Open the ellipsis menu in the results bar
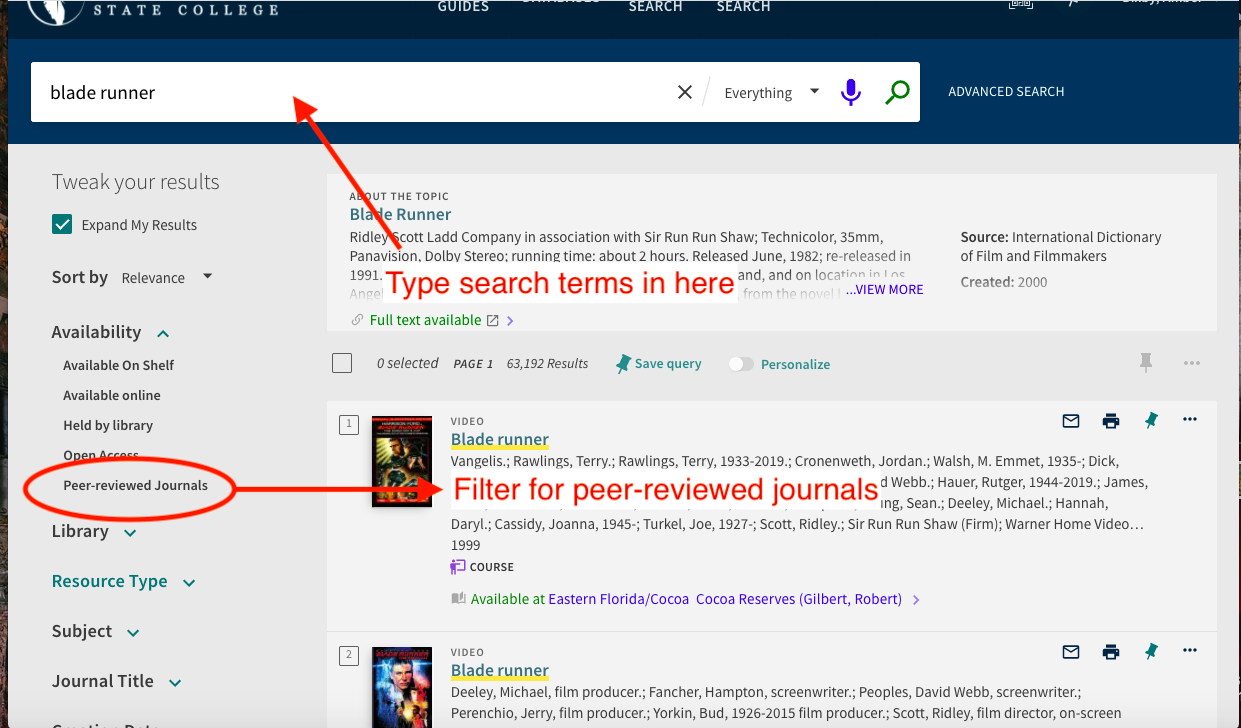Screen dimensions: 1241x728 pyautogui.click(x=1191, y=363)
